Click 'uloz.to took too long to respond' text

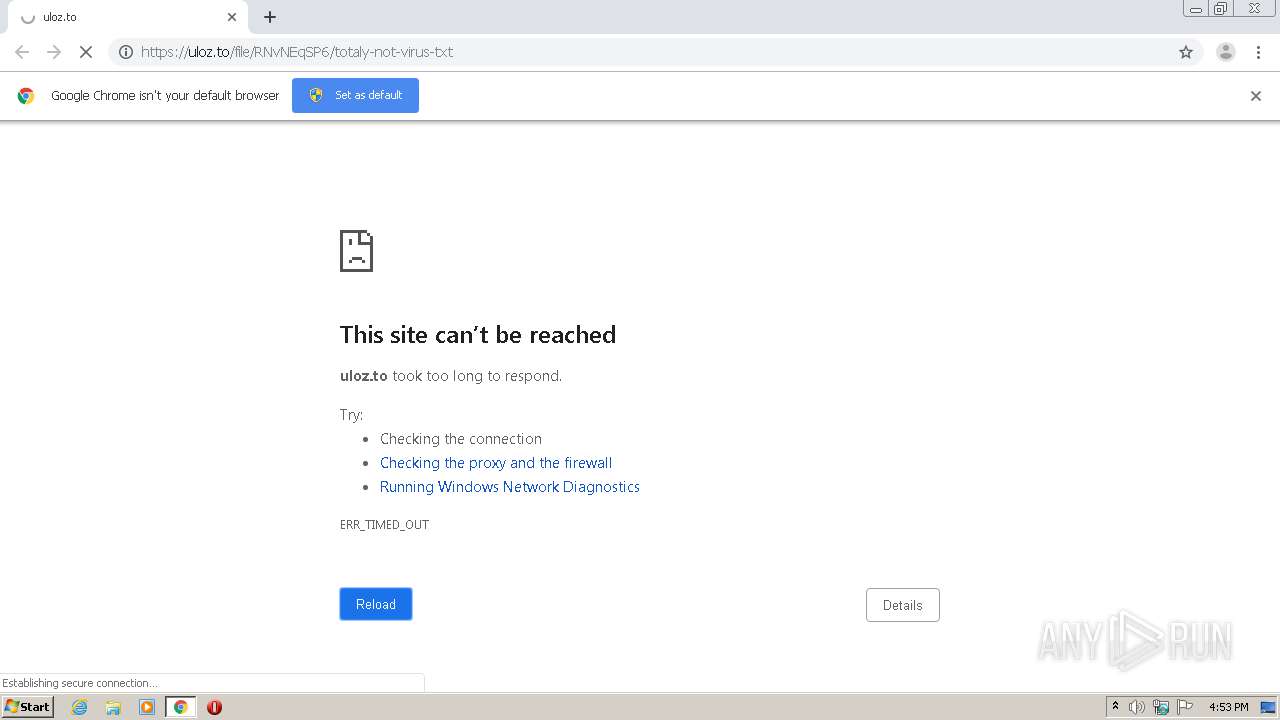[451, 376]
